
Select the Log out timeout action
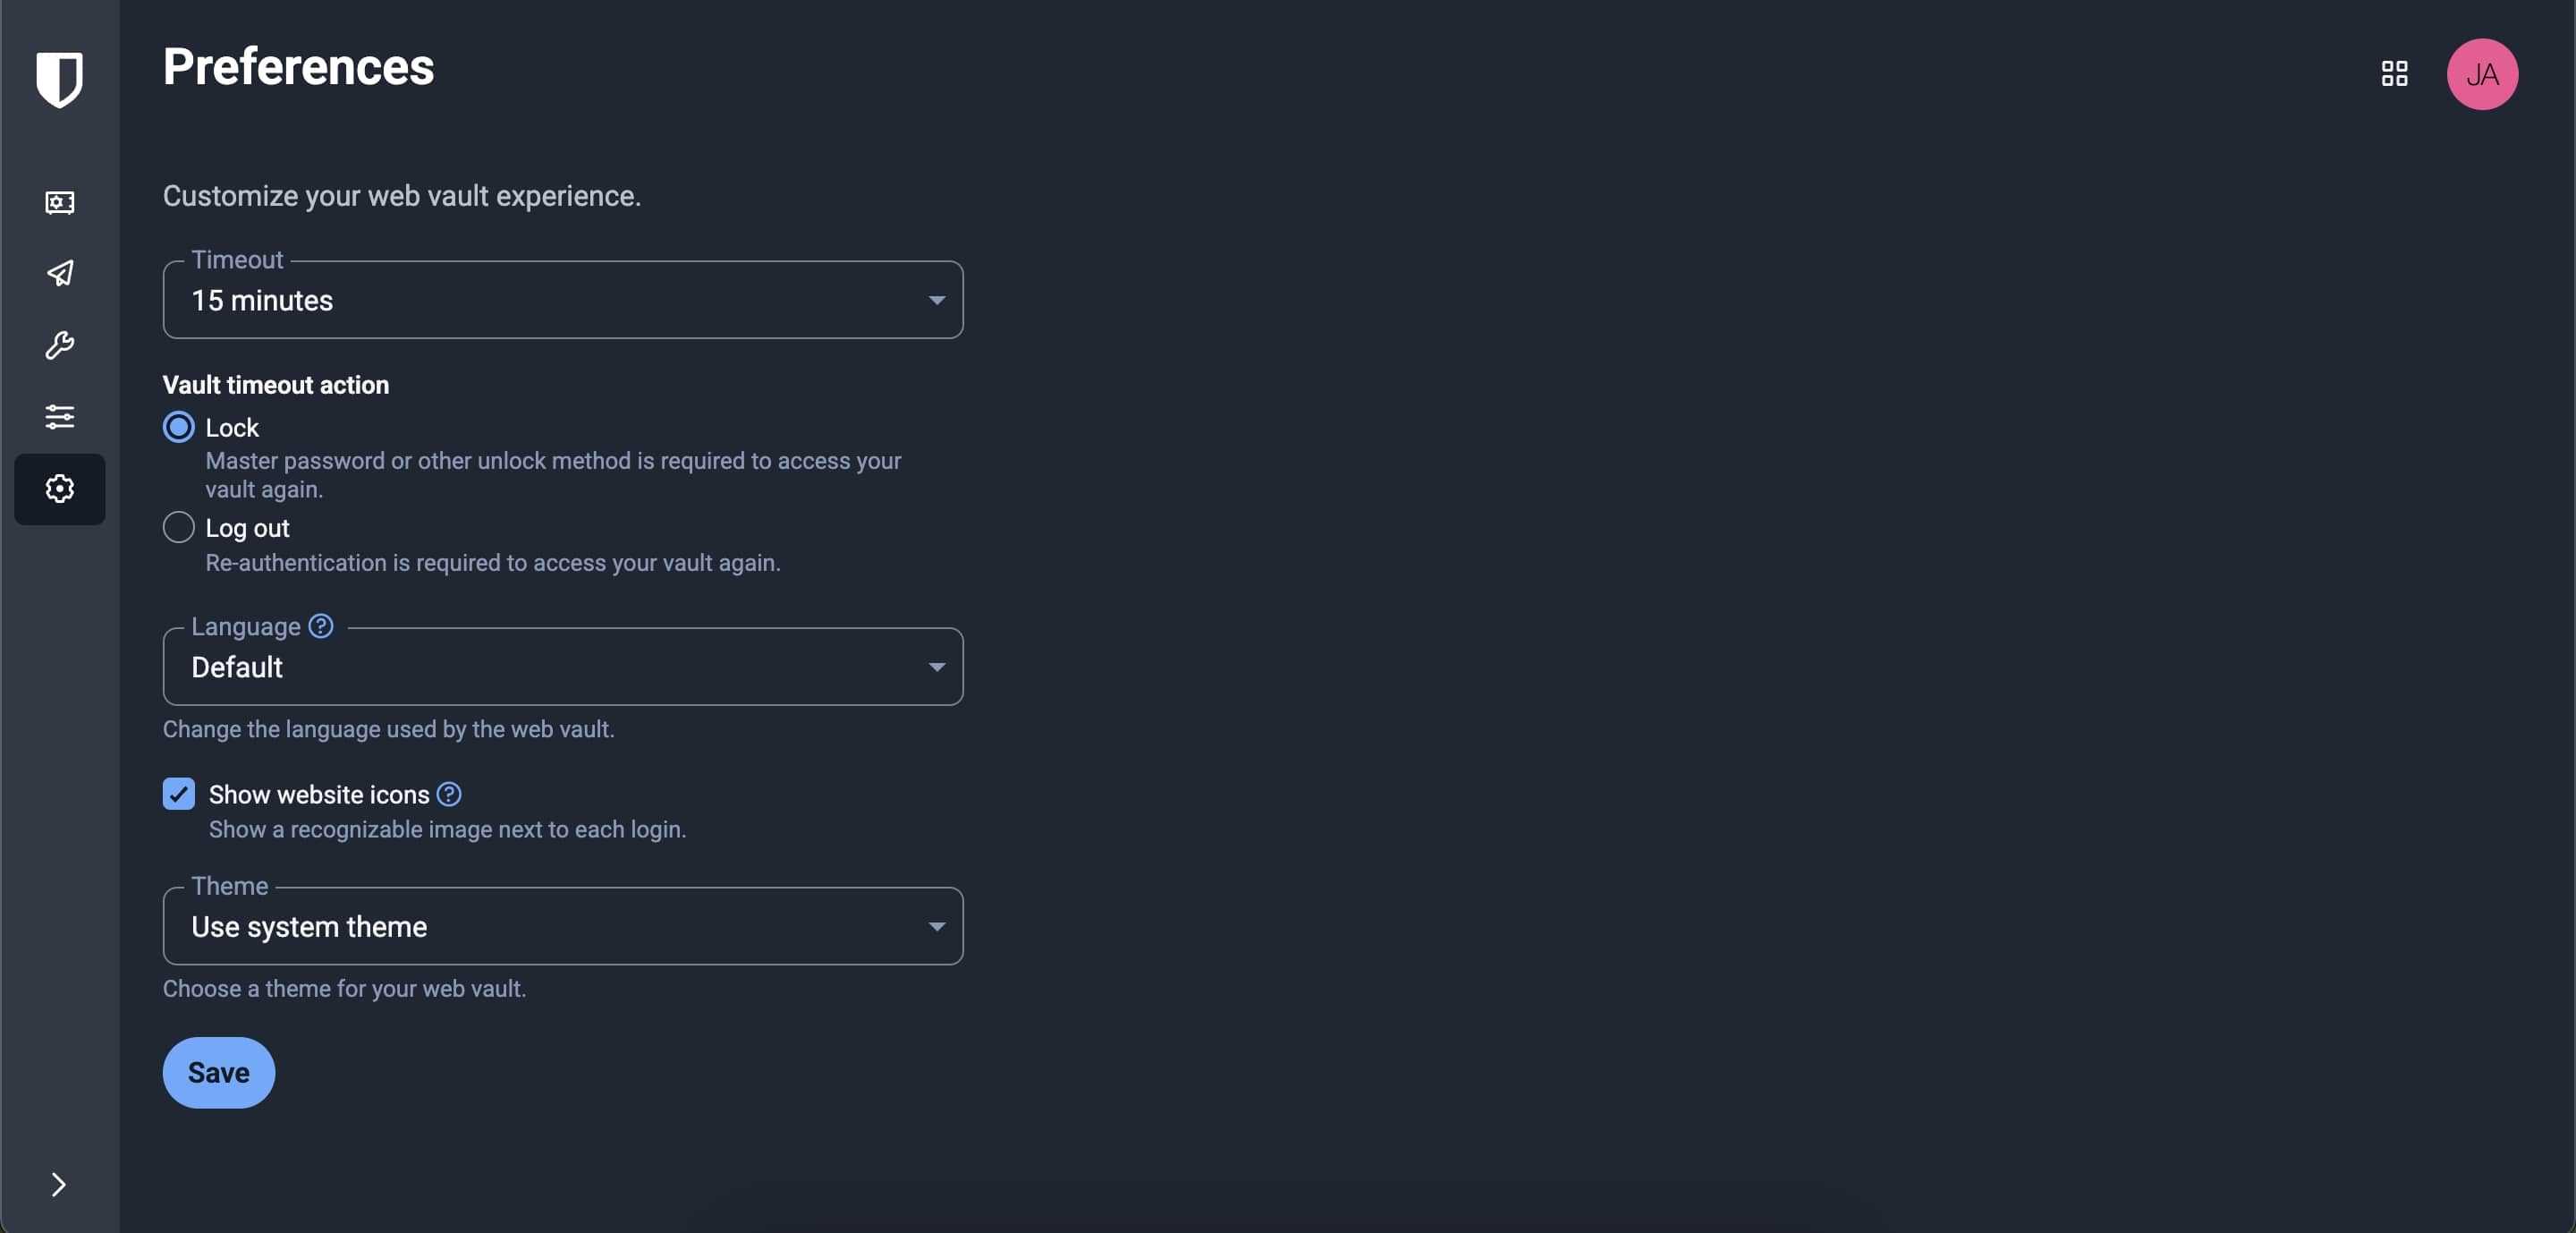(x=178, y=527)
